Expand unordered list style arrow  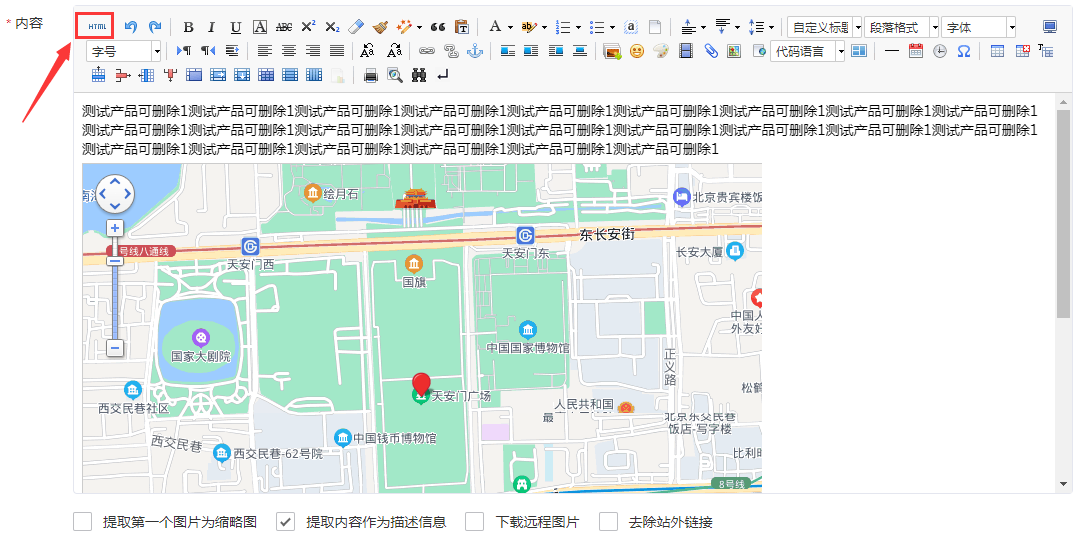click(612, 28)
